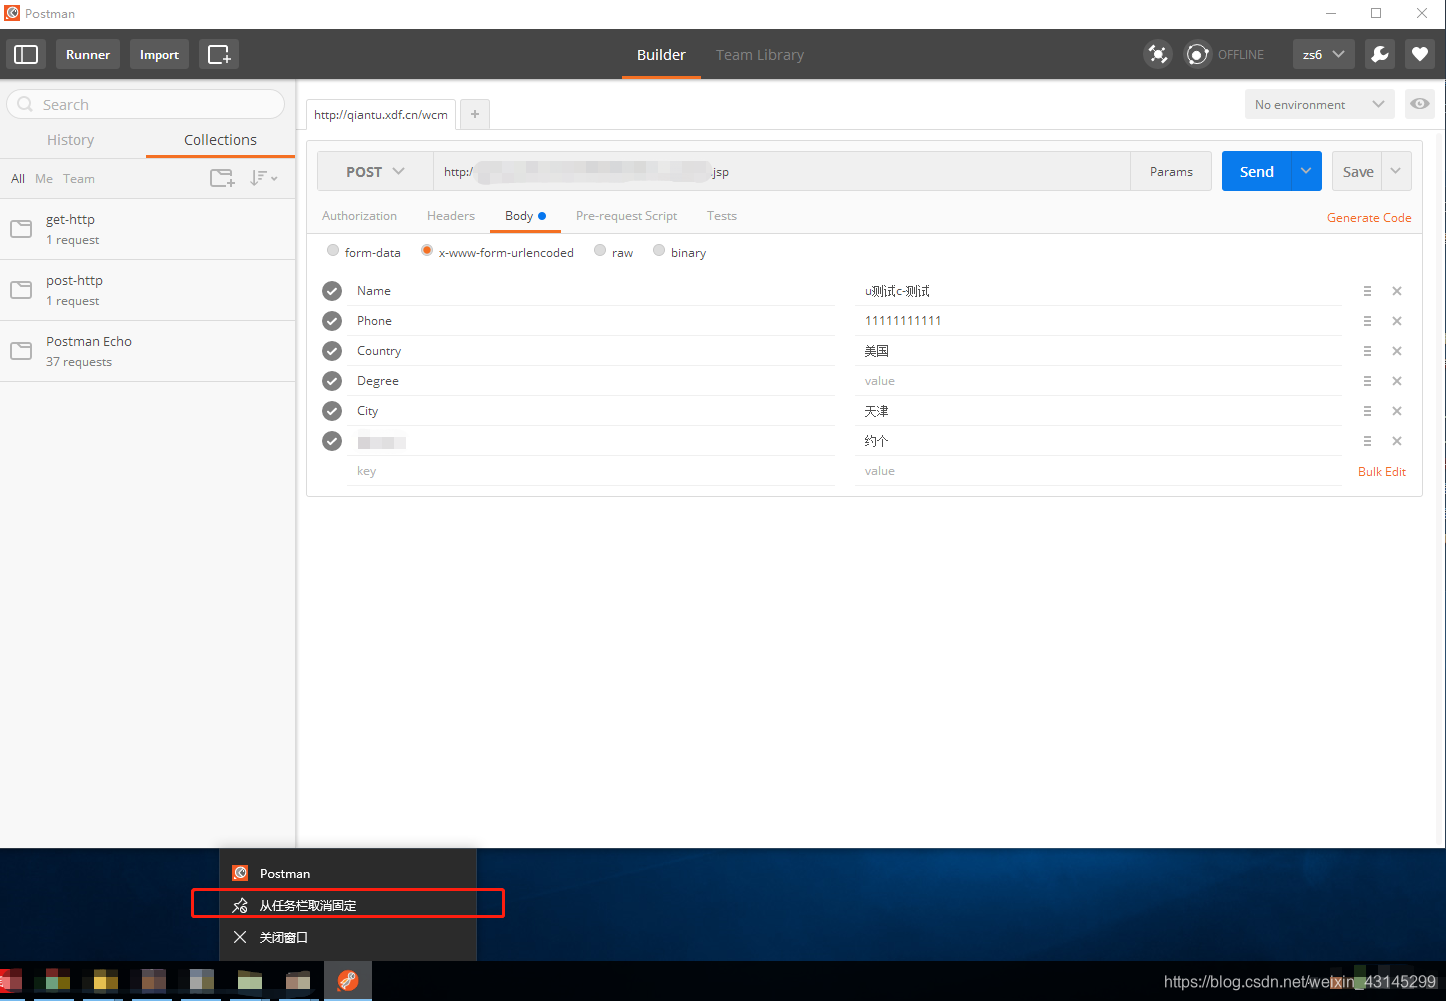Open the No environment dropdown
Screen dimensions: 1446x1001
click(1319, 104)
